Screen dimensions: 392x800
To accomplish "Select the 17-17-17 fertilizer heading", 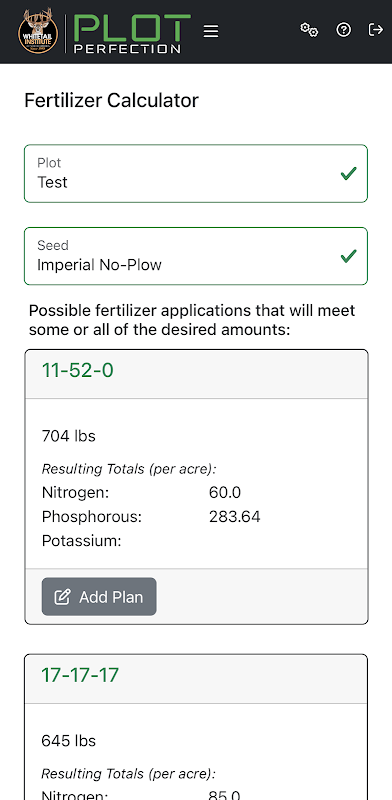I will pos(80,676).
